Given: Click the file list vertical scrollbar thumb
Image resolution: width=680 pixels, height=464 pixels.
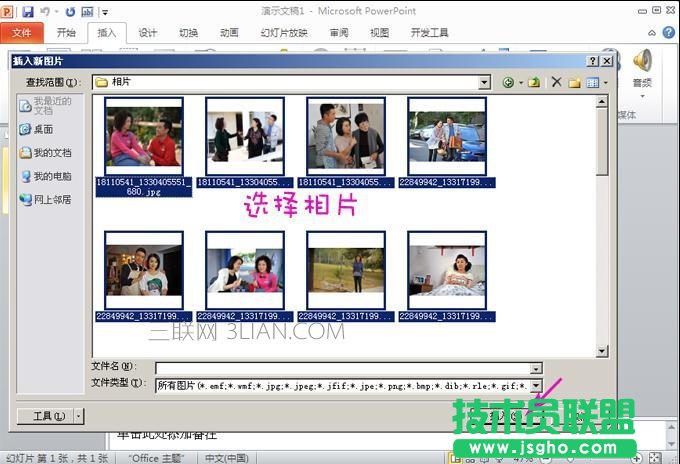Looking at the screenshot, I should click(x=602, y=142).
